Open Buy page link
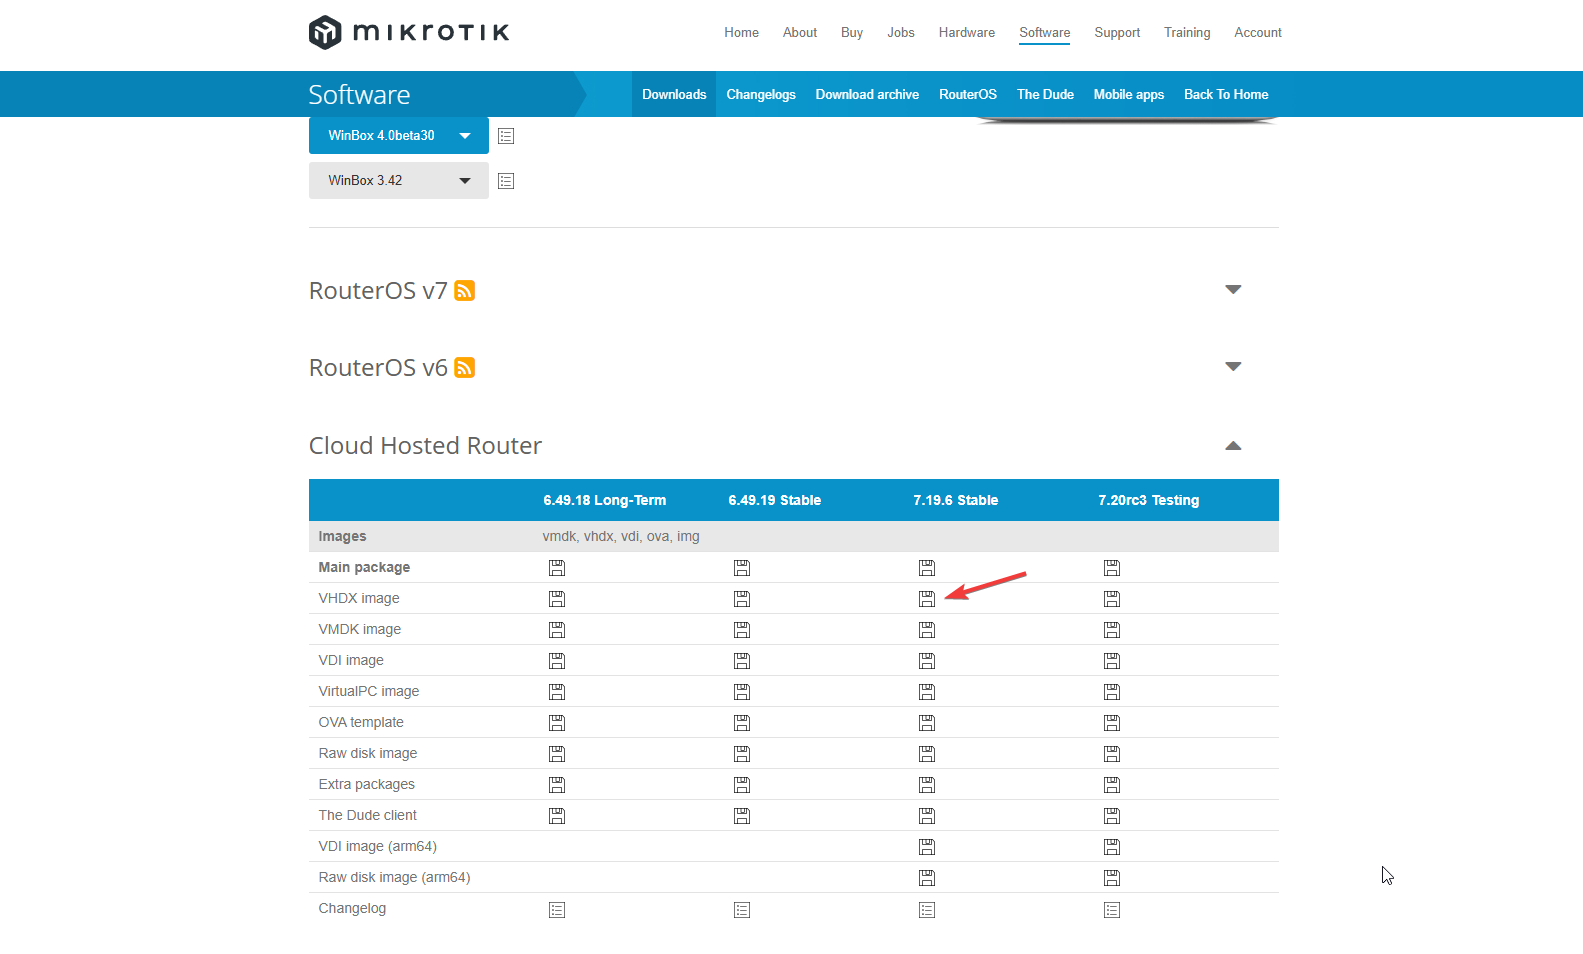Viewport: 1583px width, 954px height. pos(852,32)
